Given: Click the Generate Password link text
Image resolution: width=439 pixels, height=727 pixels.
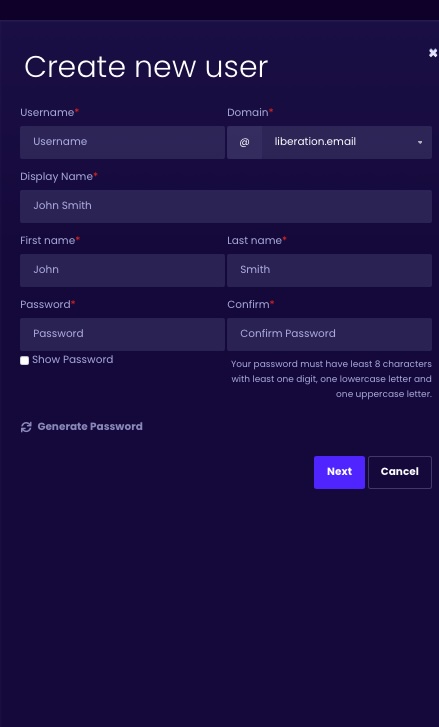Looking at the screenshot, I should click(x=90, y=427).
